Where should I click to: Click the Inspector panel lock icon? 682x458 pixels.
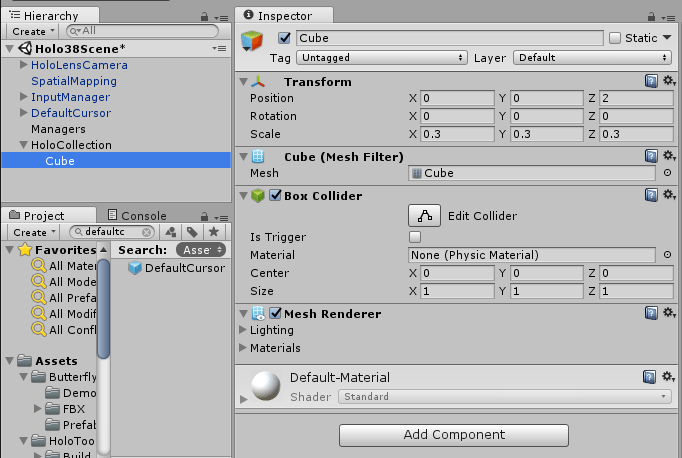click(x=652, y=17)
